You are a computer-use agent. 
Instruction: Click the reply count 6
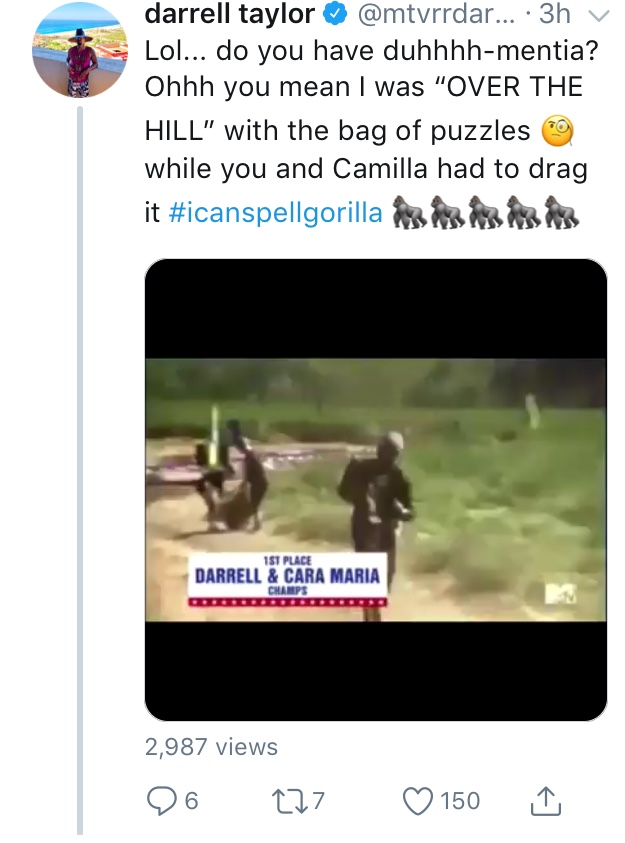point(191,801)
